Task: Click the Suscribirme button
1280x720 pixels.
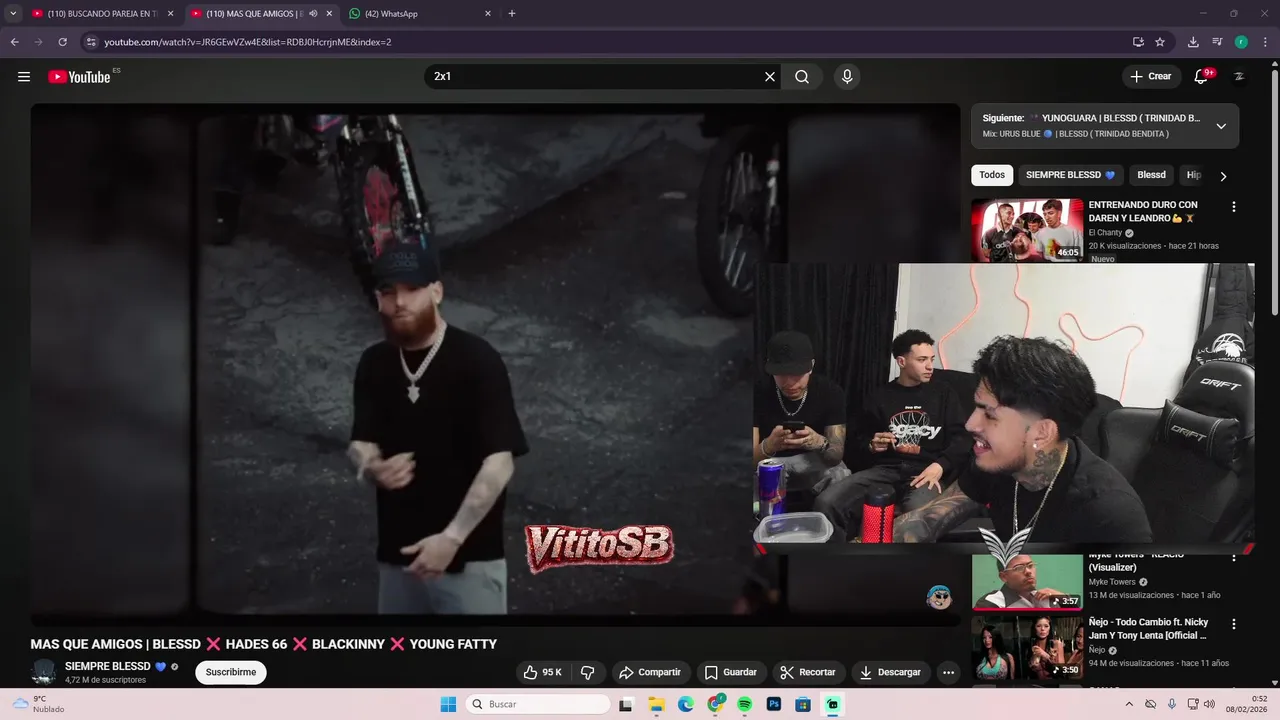Action: (x=231, y=672)
